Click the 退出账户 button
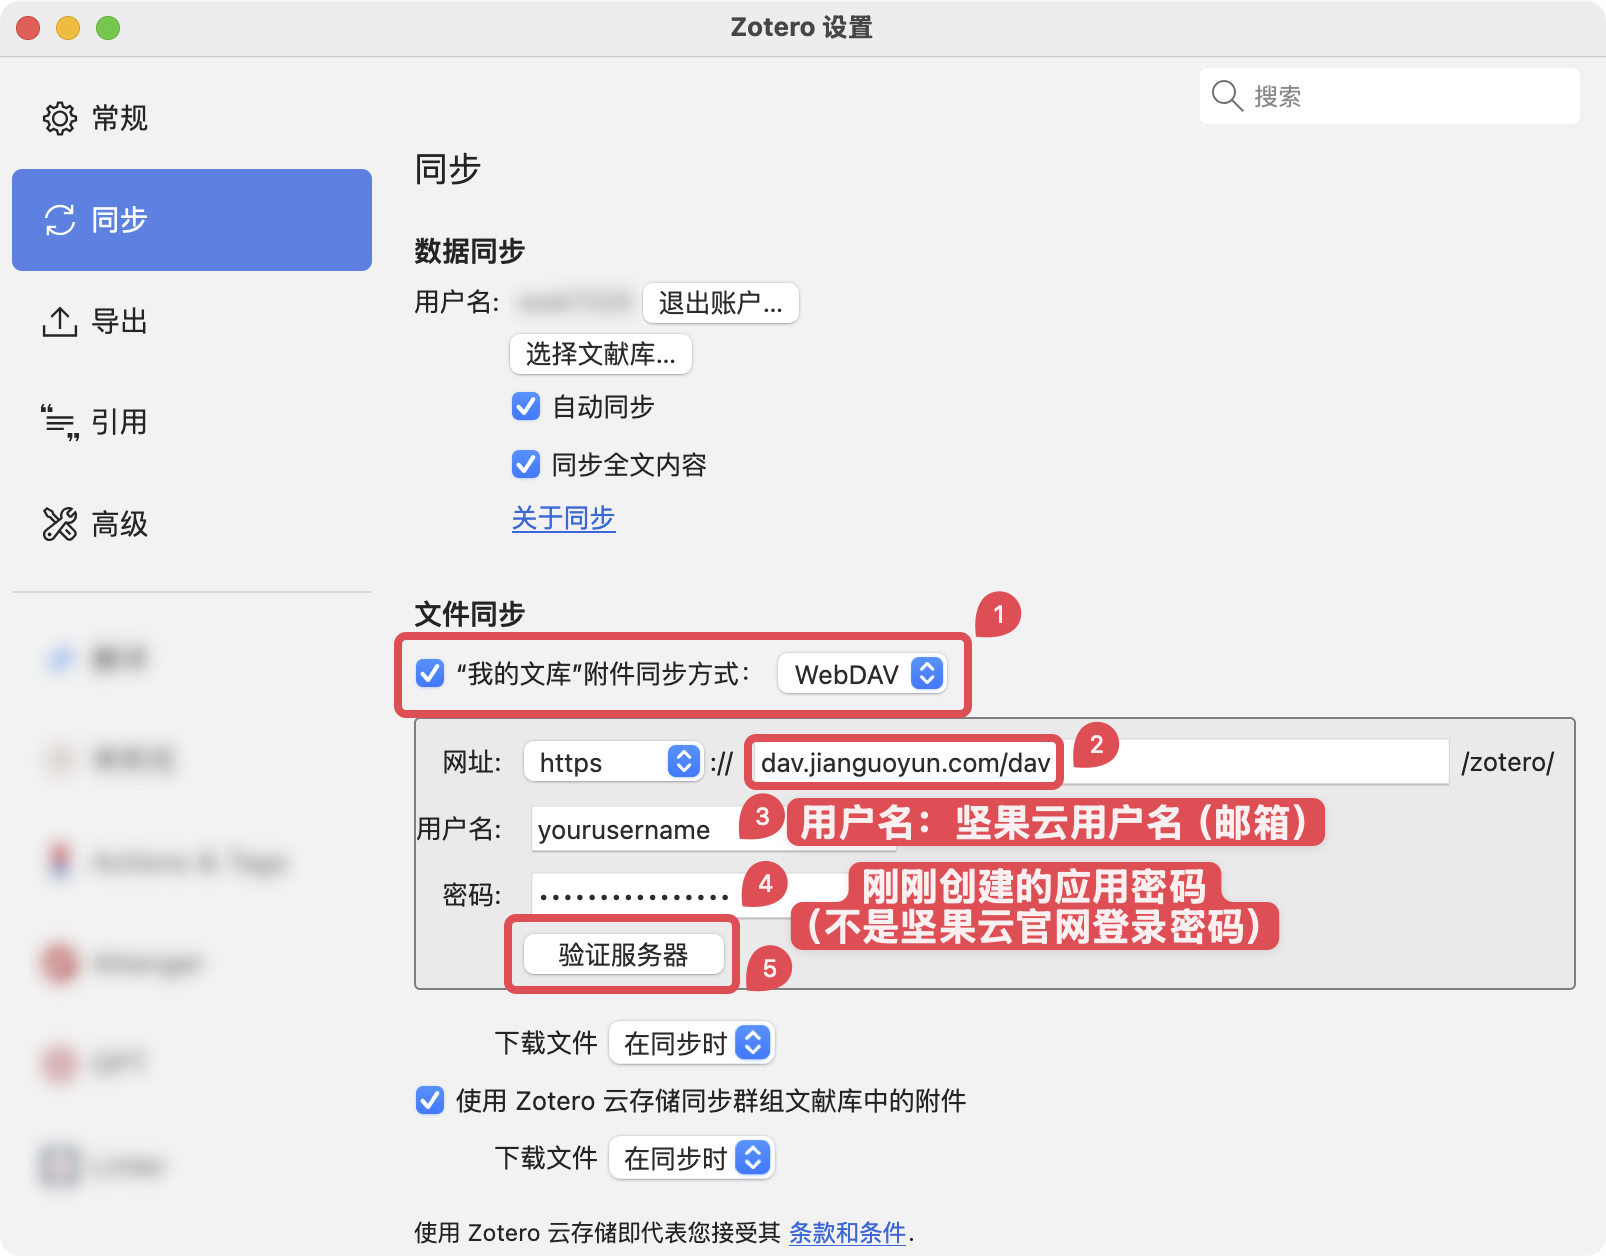1606x1256 pixels. [719, 303]
